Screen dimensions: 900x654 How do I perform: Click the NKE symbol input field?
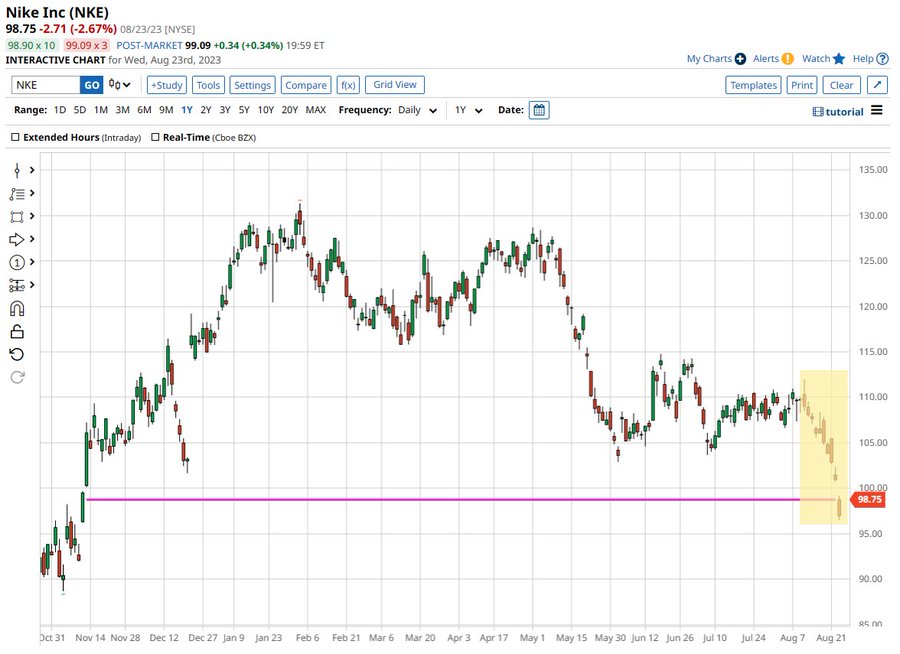pos(46,85)
